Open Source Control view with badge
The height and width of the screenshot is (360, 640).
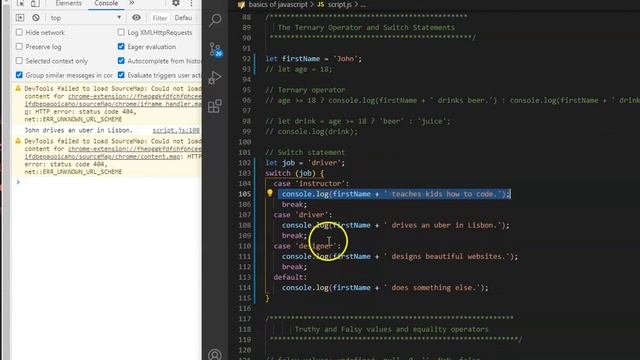215,49
